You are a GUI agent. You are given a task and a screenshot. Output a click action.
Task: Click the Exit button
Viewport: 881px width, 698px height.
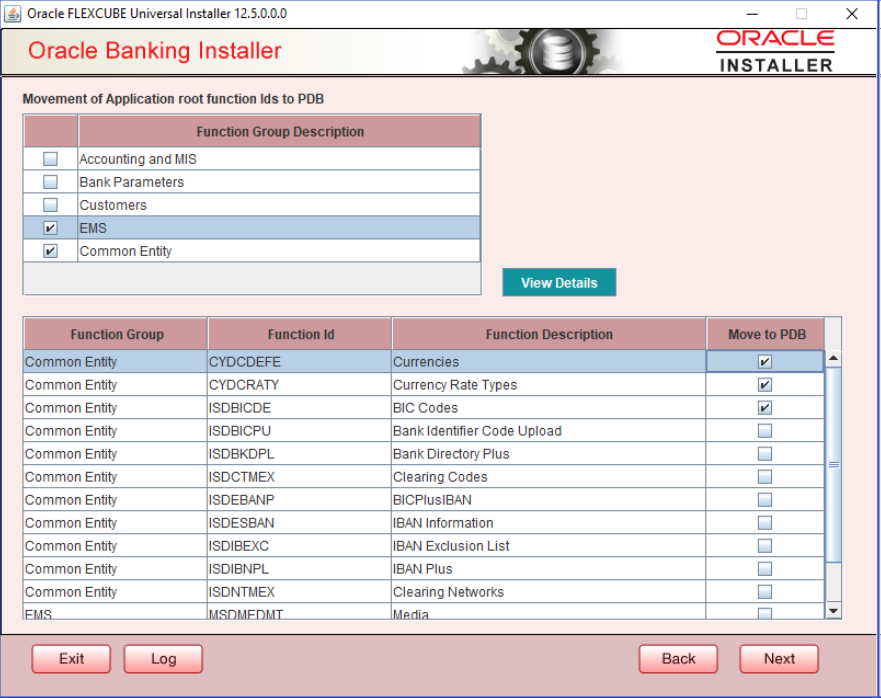click(71, 659)
